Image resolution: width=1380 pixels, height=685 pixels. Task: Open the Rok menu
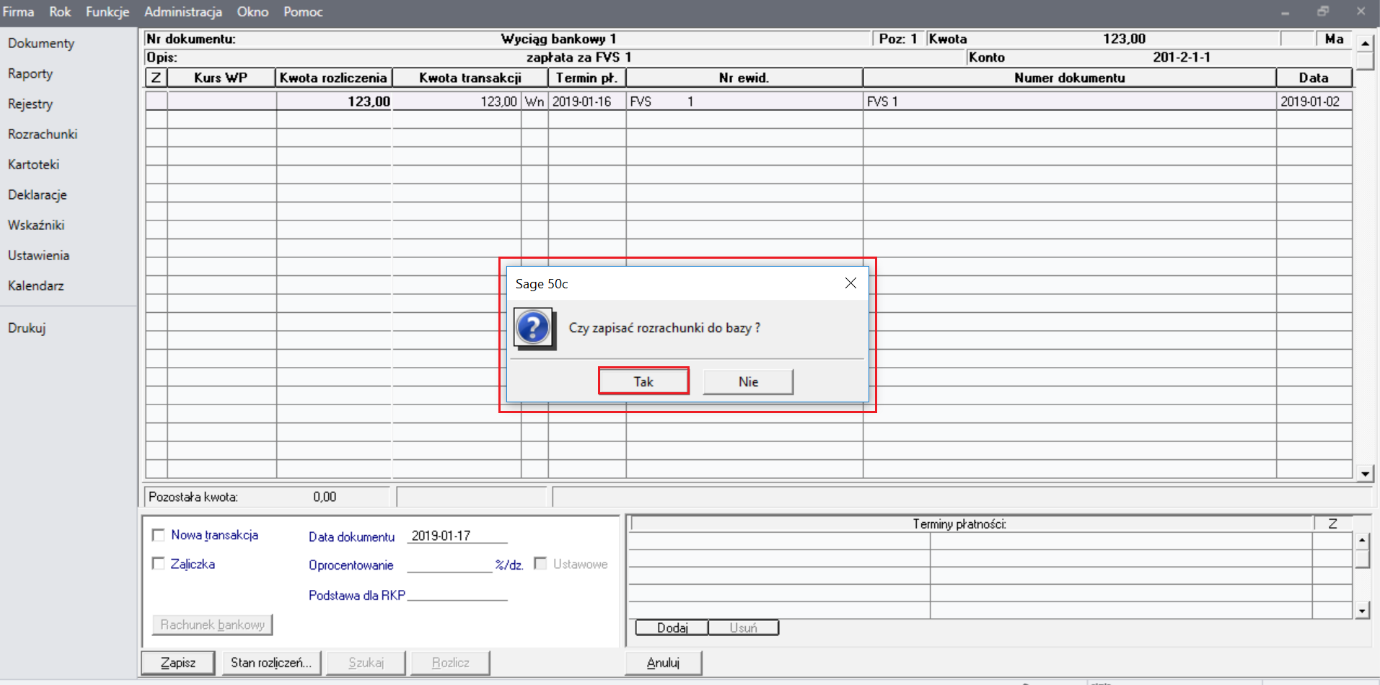60,12
